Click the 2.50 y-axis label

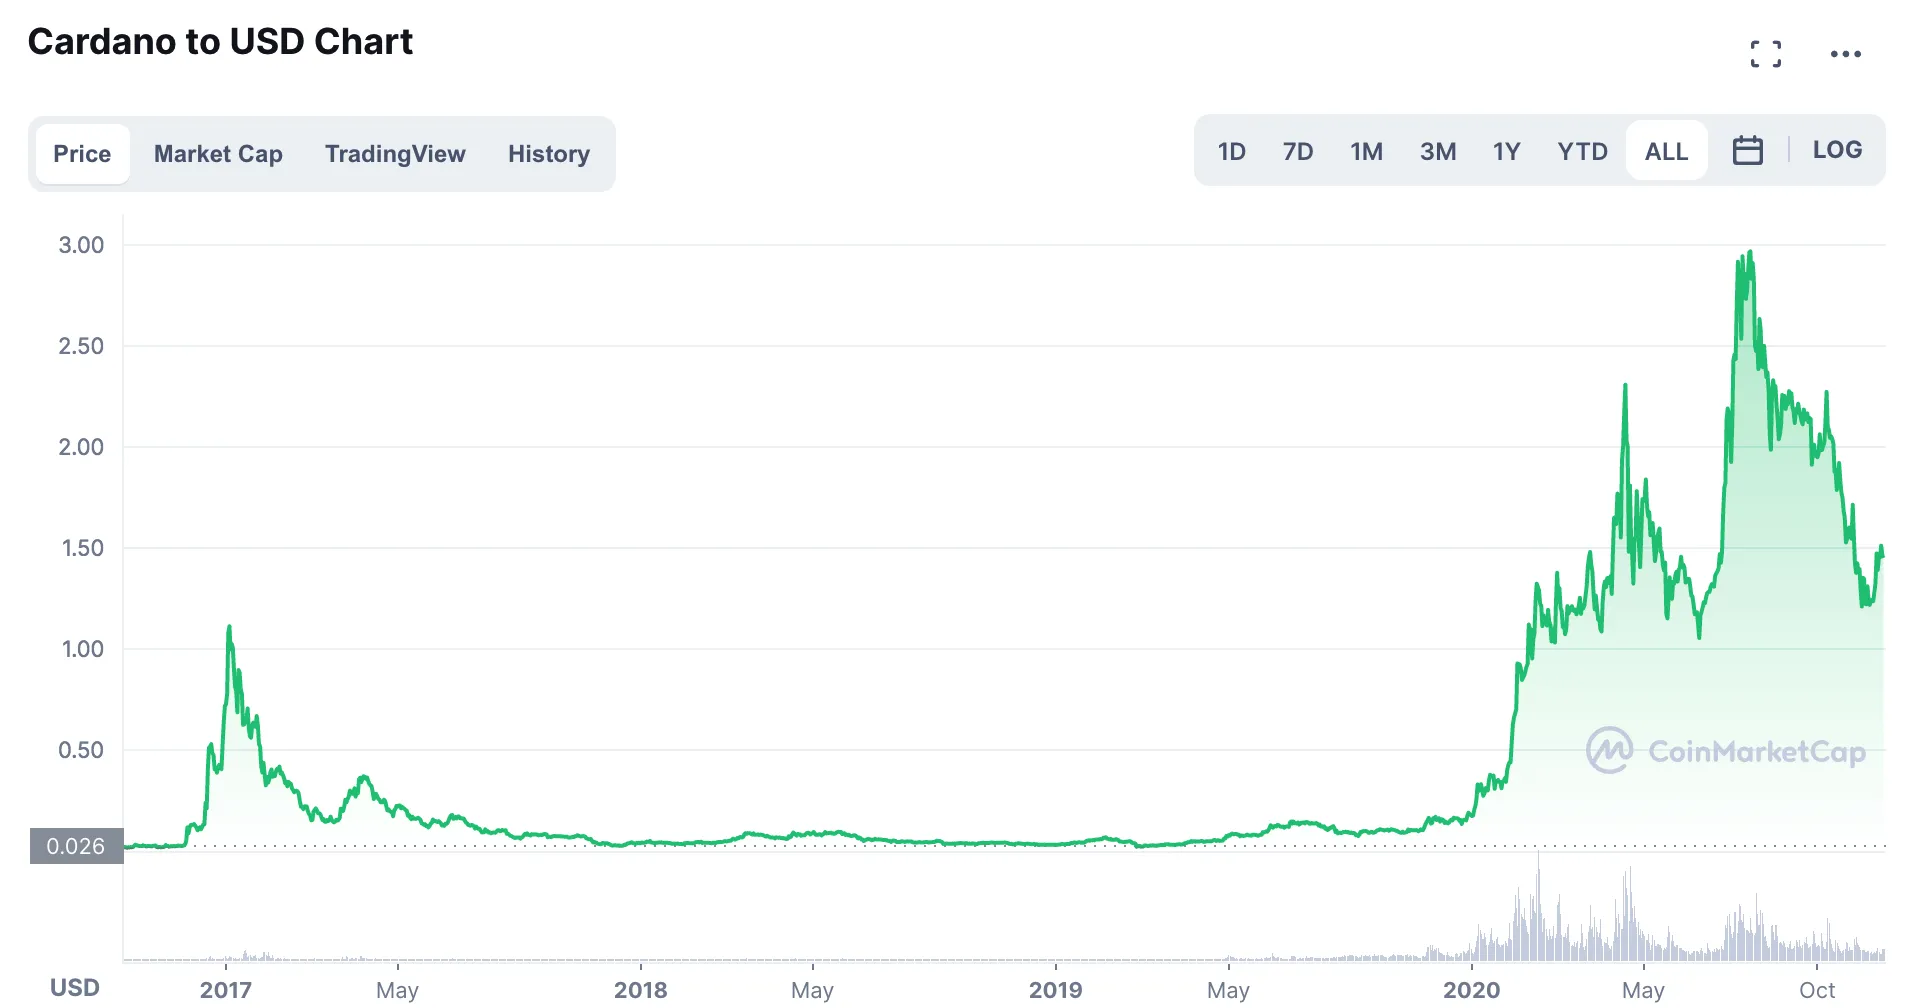click(81, 346)
